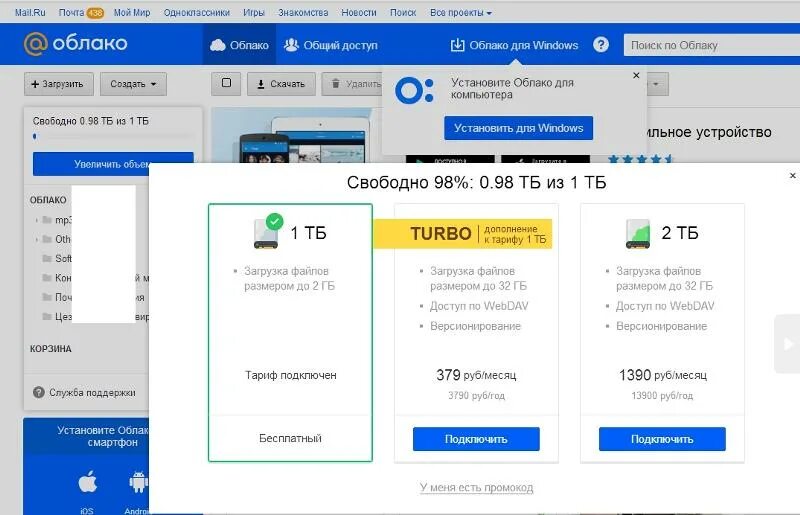Click the Android robot icon

point(138,482)
